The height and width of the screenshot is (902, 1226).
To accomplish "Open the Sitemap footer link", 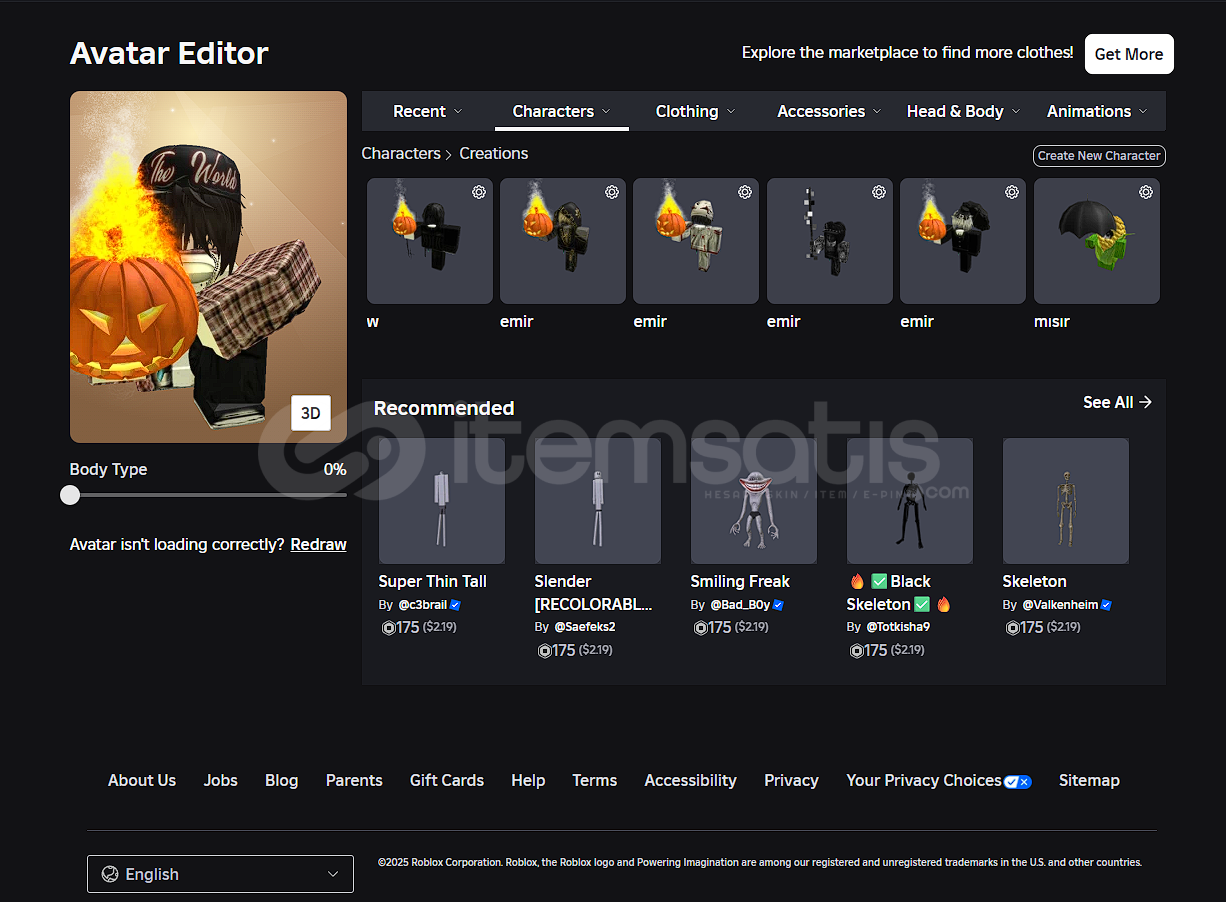I will [1089, 780].
